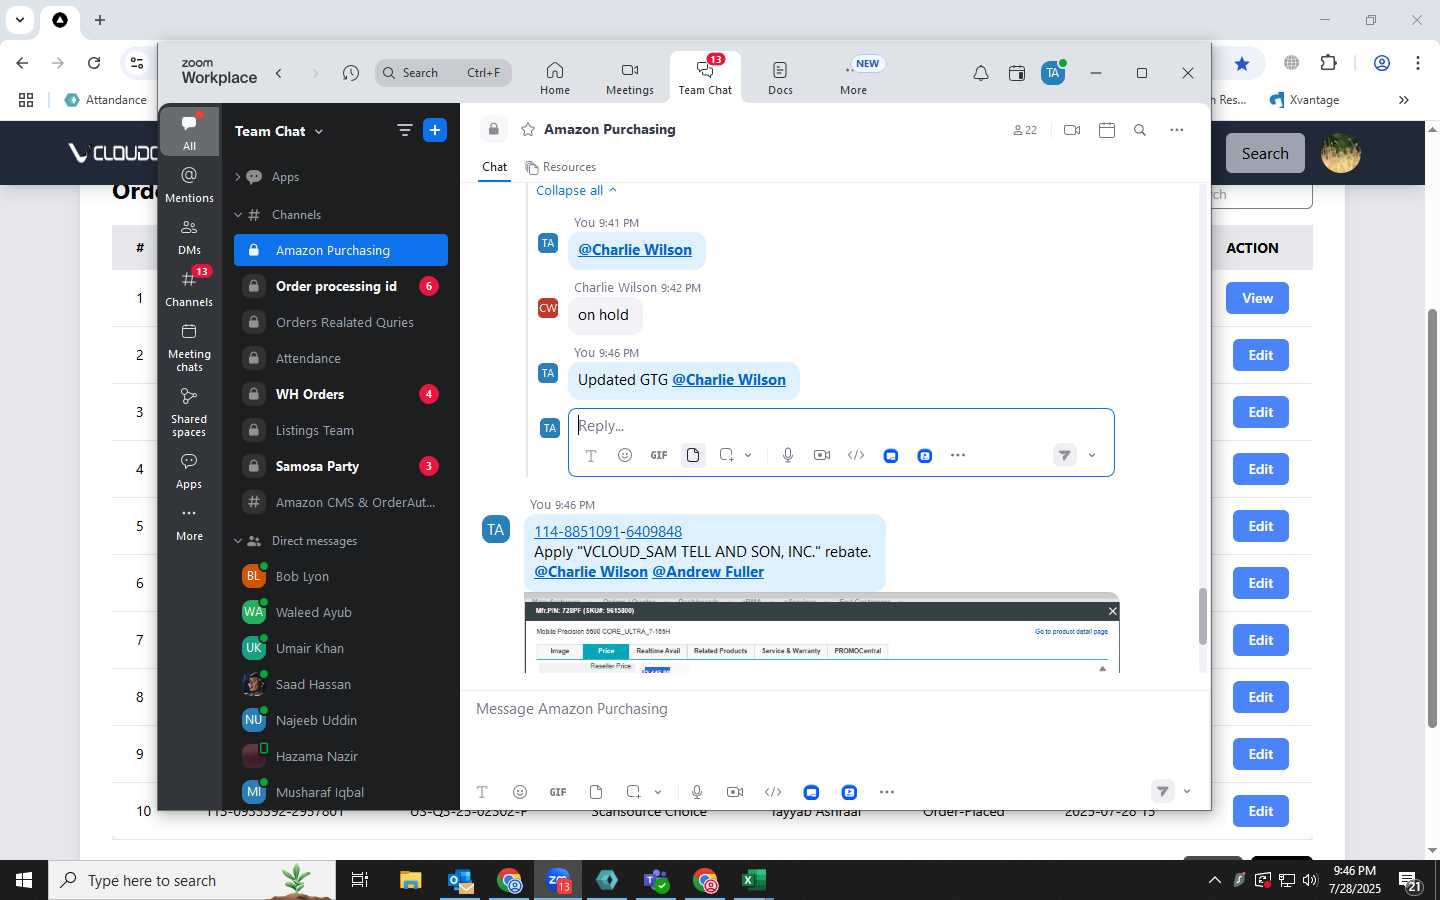Viewport: 1440px width, 900px height.
Task: Collapse all thread replies
Action: [576, 190]
